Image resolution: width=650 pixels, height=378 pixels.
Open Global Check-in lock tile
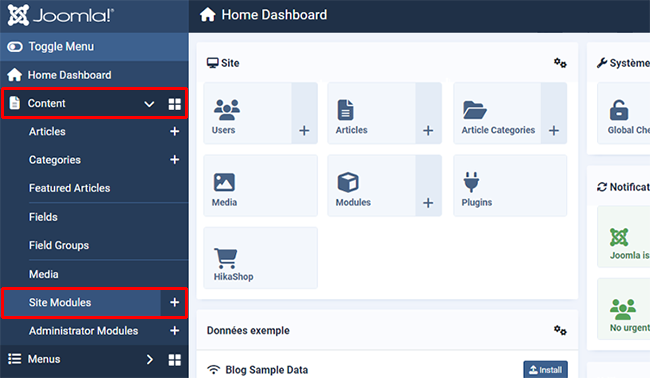pyautogui.click(x=623, y=113)
